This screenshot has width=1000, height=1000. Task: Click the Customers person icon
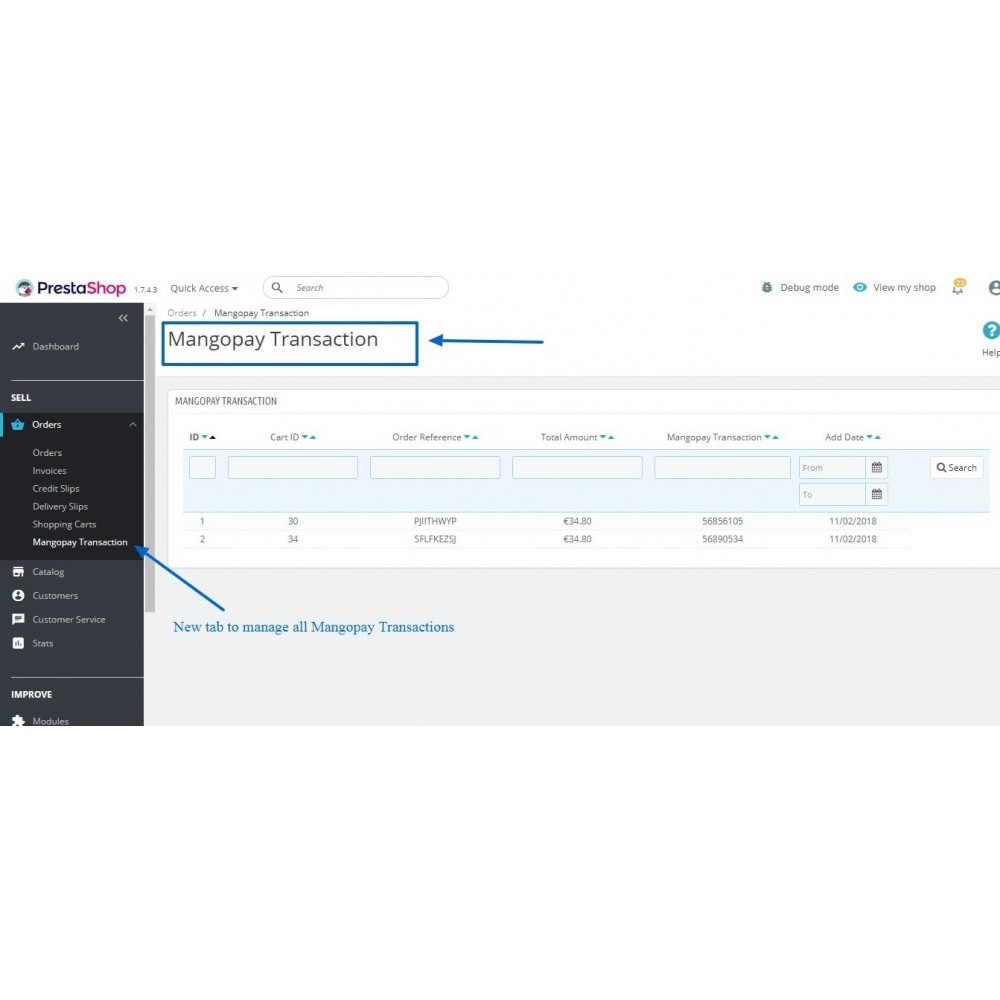tap(18, 596)
